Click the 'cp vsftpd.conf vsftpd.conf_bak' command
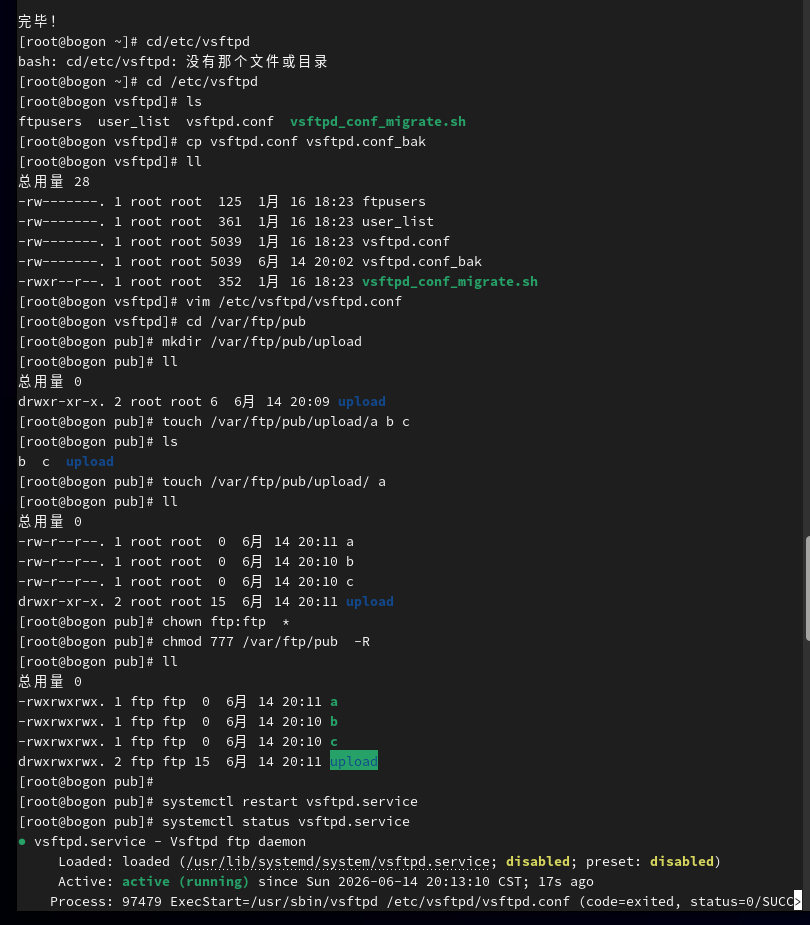Image resolution: width=810 pixels, height=925 pixels. (x=306, y=142)
